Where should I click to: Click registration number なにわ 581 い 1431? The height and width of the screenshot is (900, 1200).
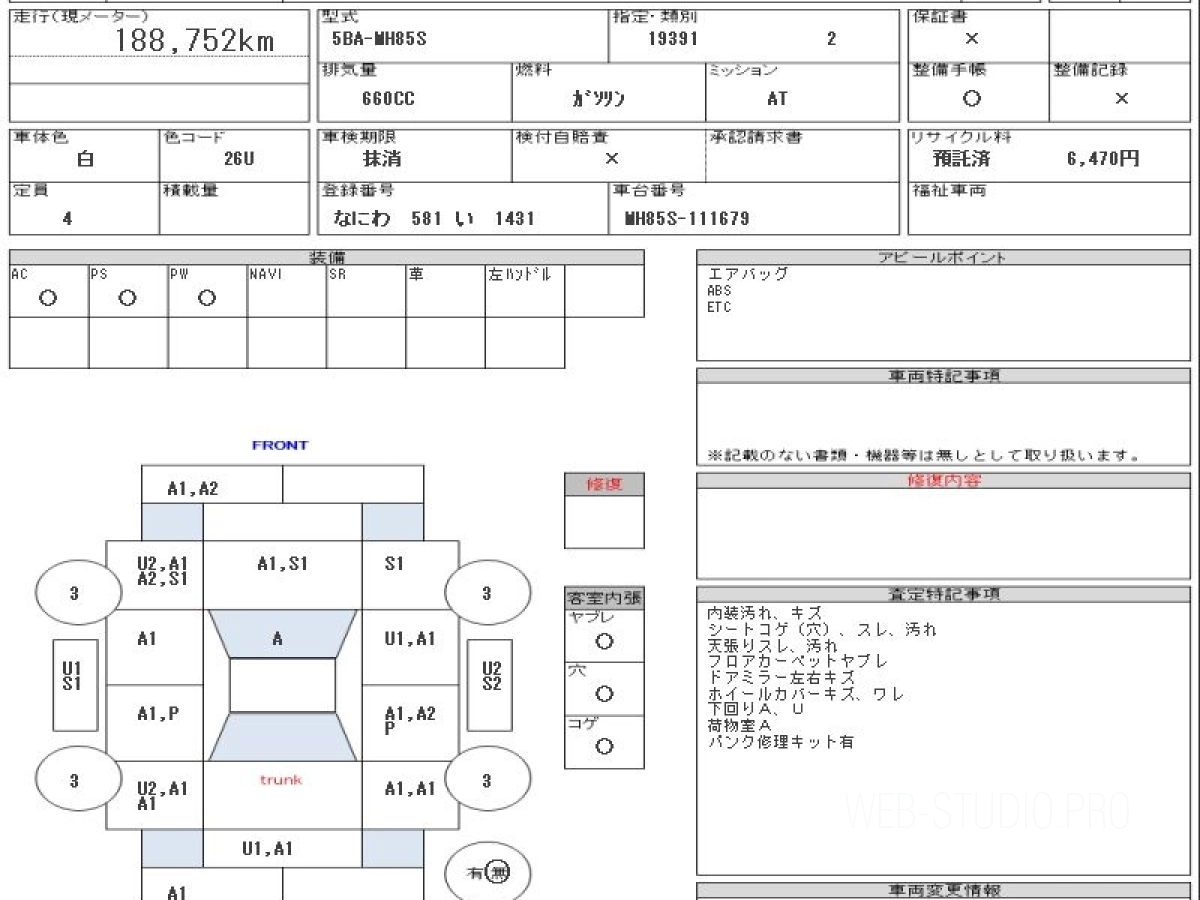coord(434,218)
